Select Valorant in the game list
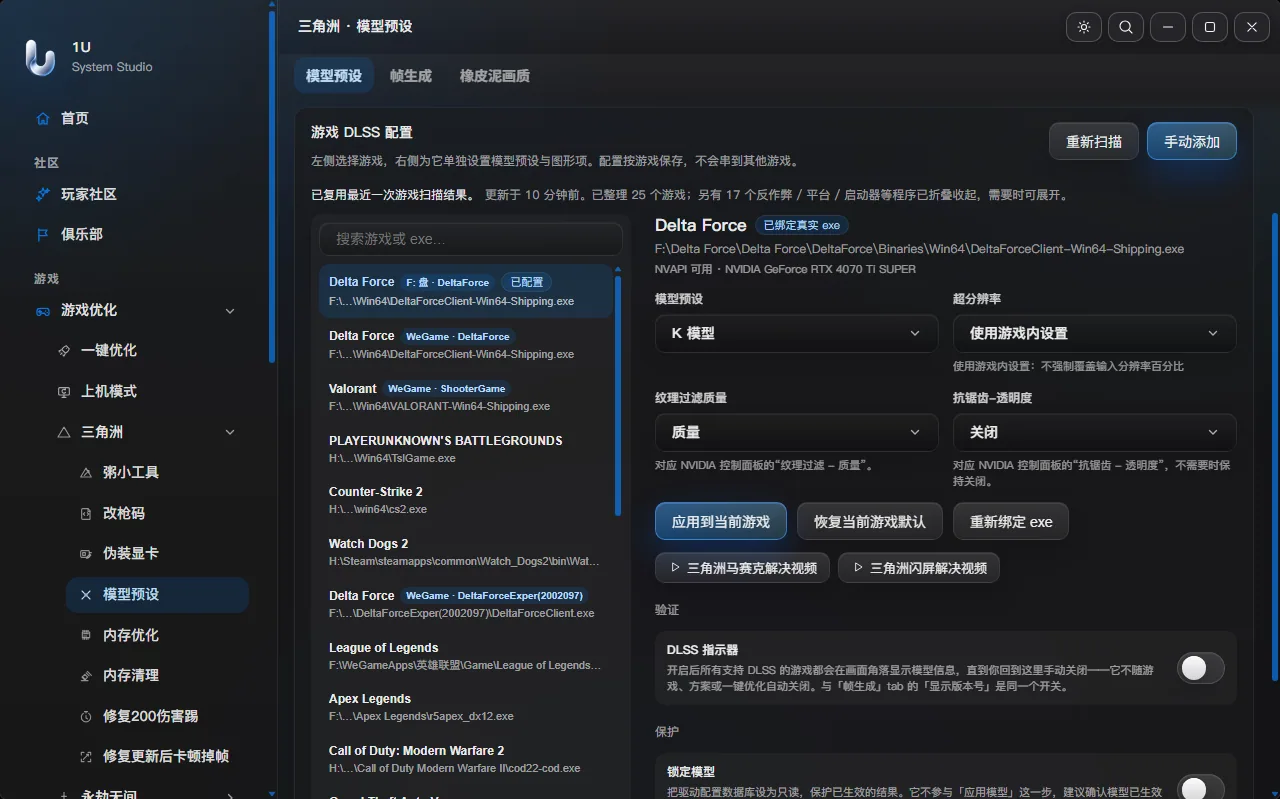This screenshot has width=1280, height=799. point(466,396)
